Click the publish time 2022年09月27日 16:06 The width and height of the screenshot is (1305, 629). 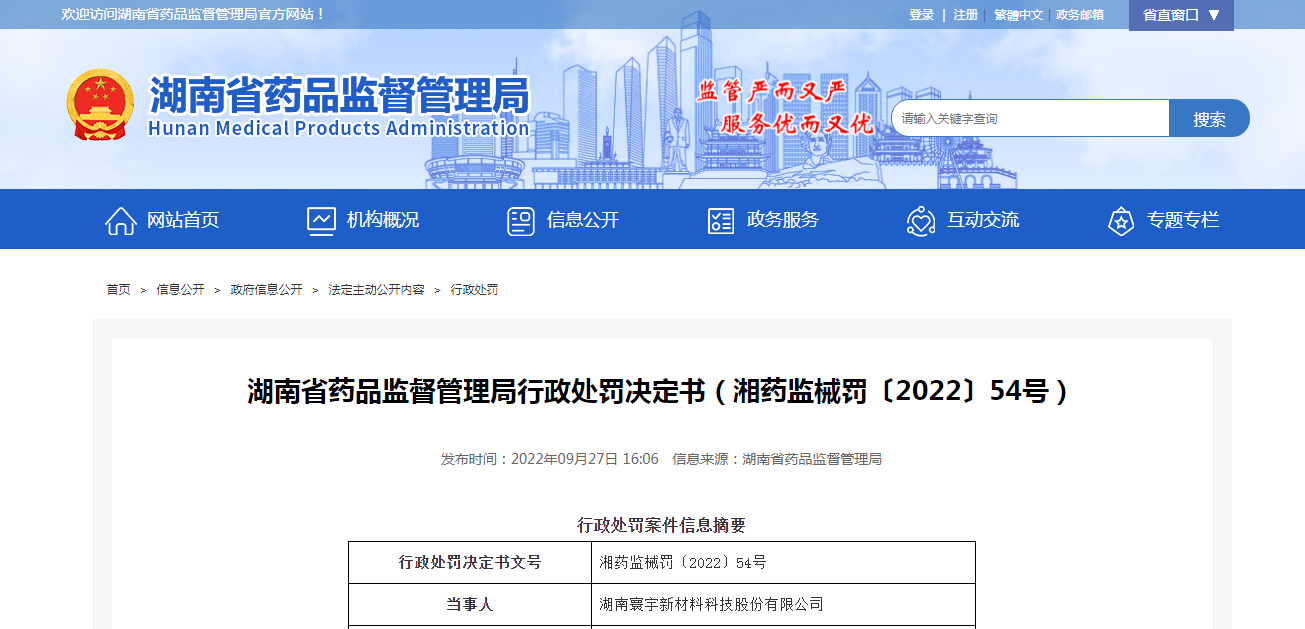[585, 459]
